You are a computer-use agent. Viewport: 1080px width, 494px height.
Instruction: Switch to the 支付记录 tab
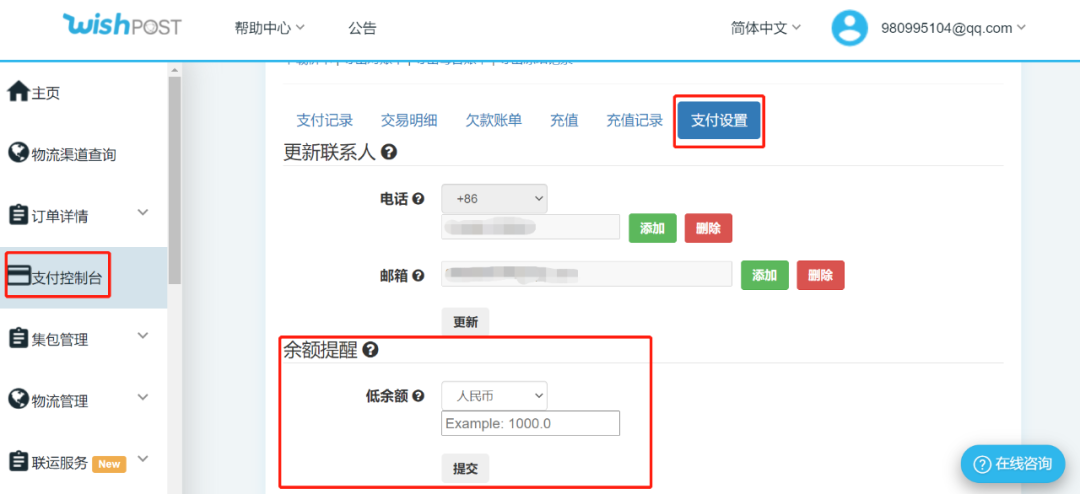pos(325,121)
